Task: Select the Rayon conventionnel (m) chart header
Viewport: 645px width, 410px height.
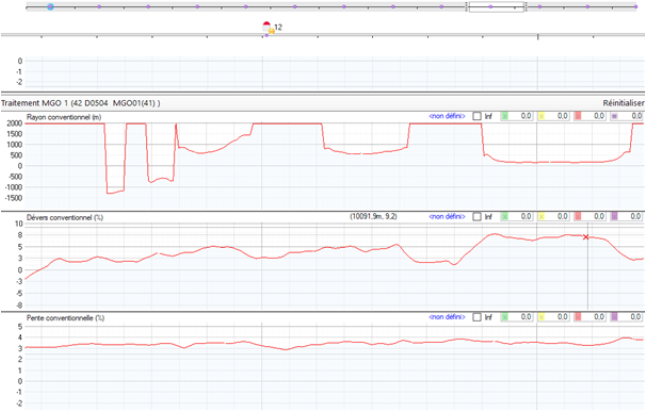Action: click(65, 117)
